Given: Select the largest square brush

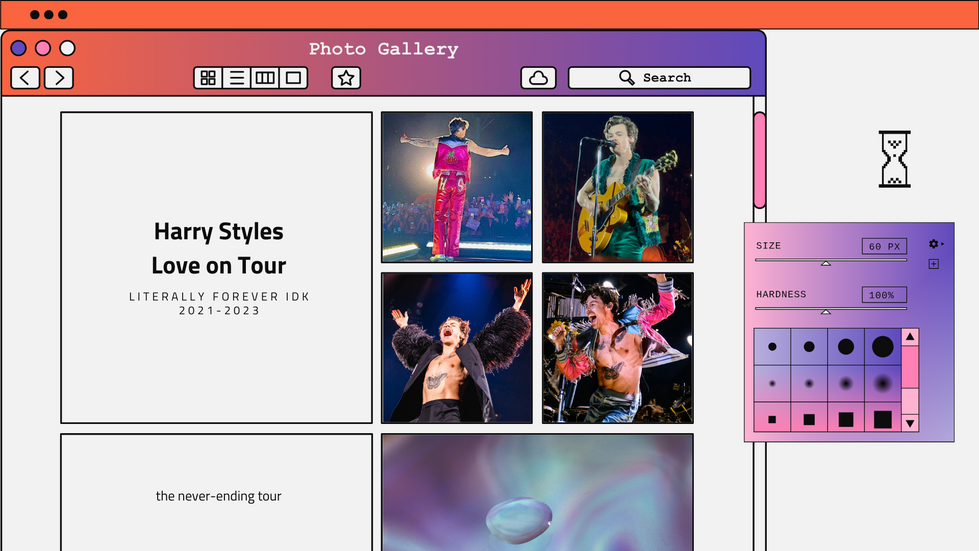Looking at the screenshot, I should [883, 417].
